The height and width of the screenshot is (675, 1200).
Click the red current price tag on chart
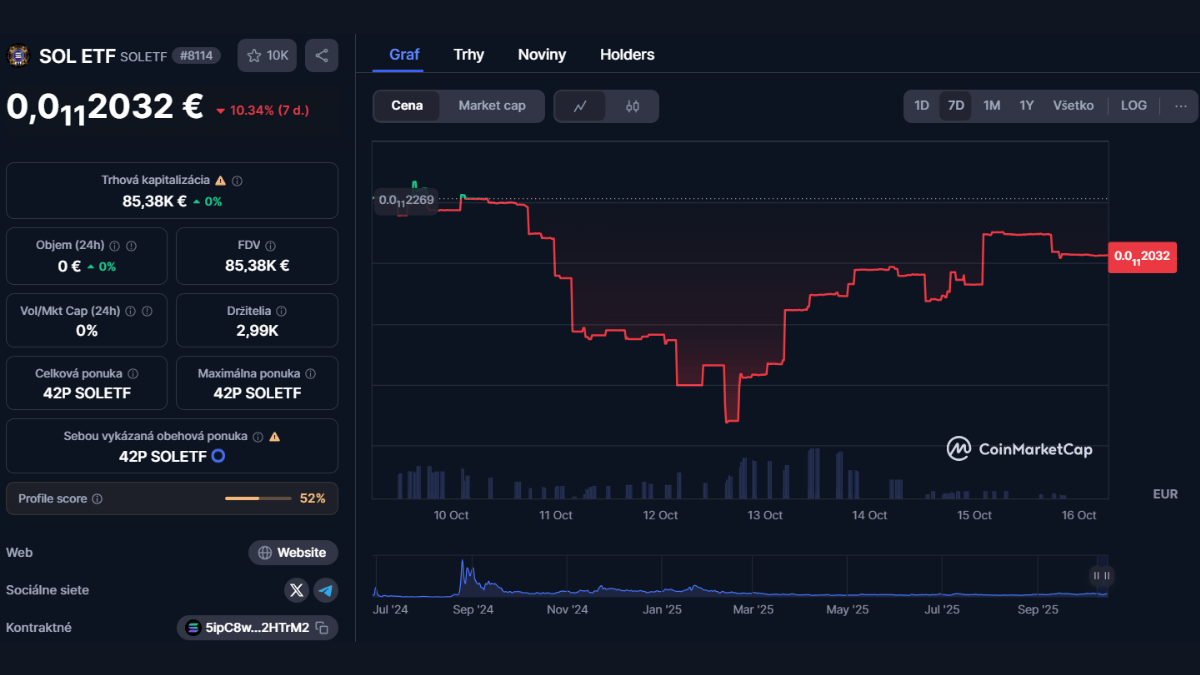click(1142, 256)
